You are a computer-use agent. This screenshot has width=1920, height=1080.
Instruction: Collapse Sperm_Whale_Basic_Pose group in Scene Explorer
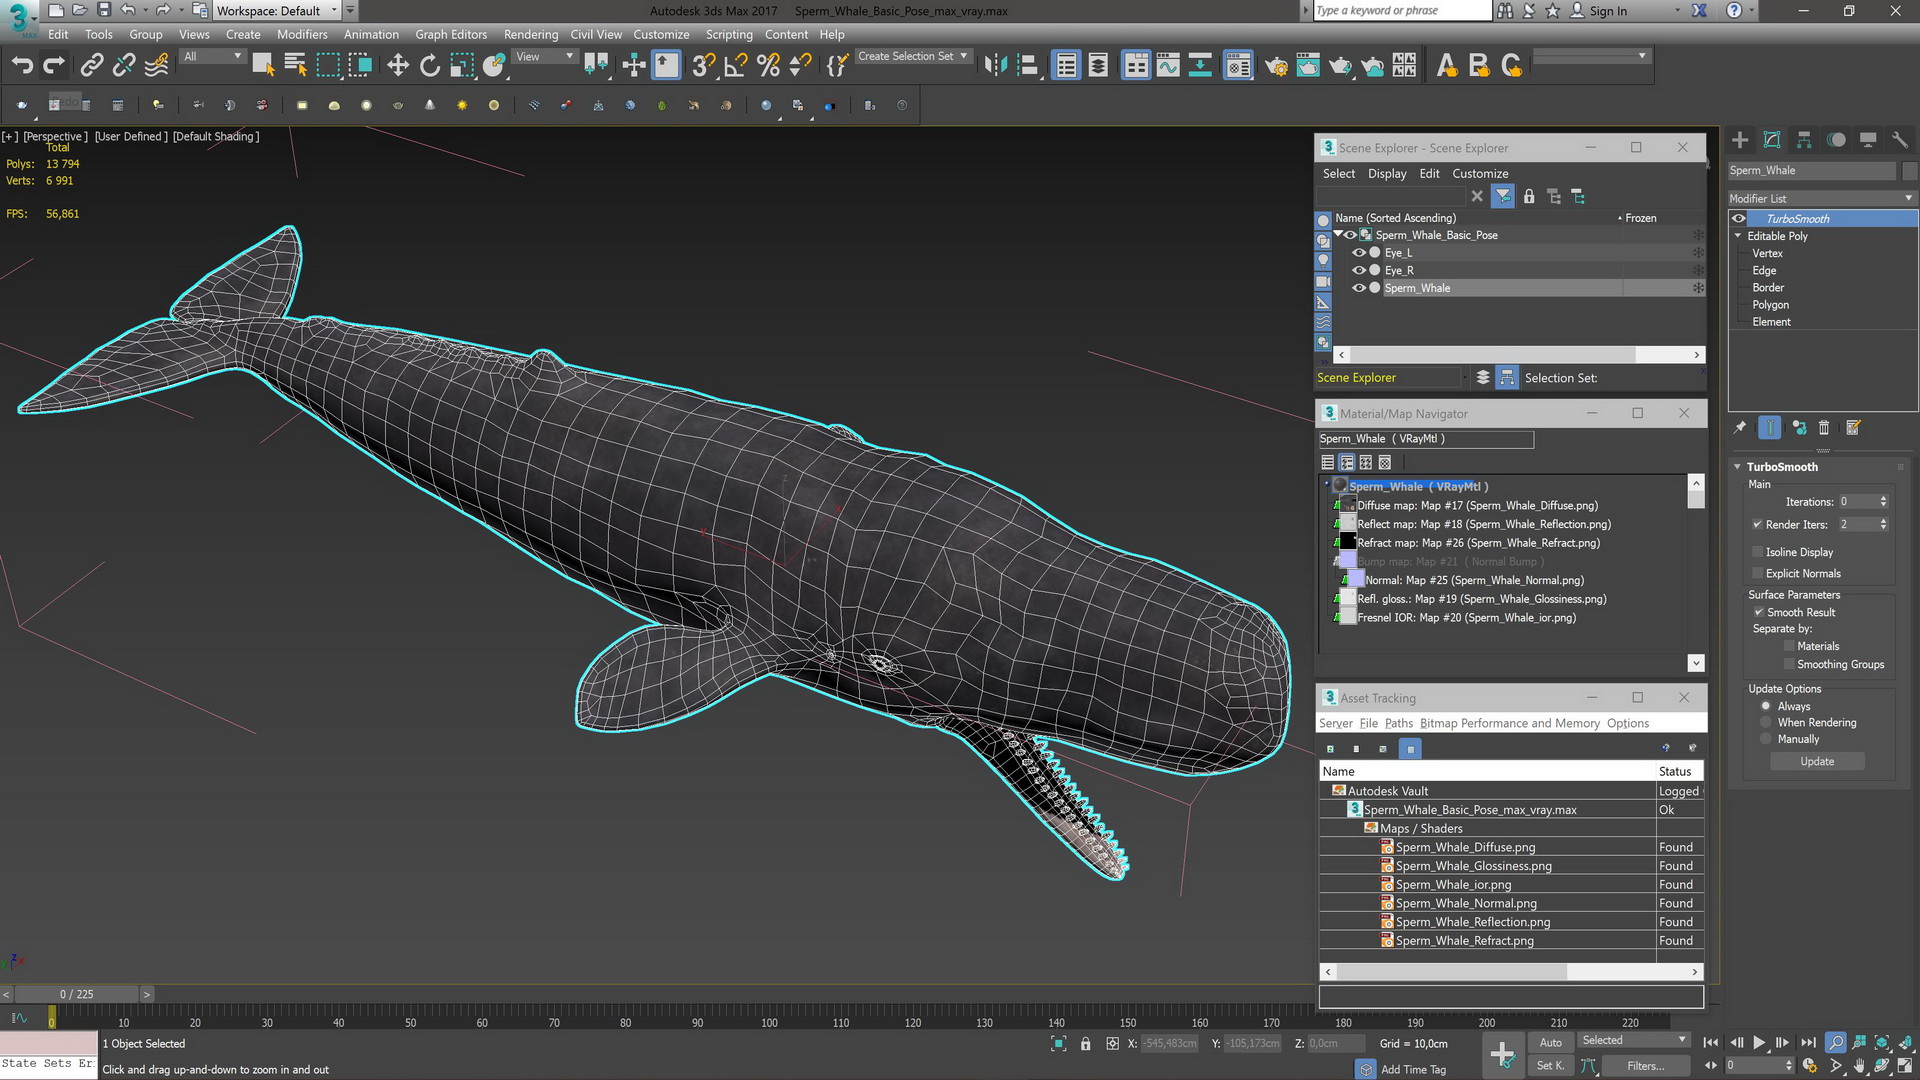pos(1337,235)
